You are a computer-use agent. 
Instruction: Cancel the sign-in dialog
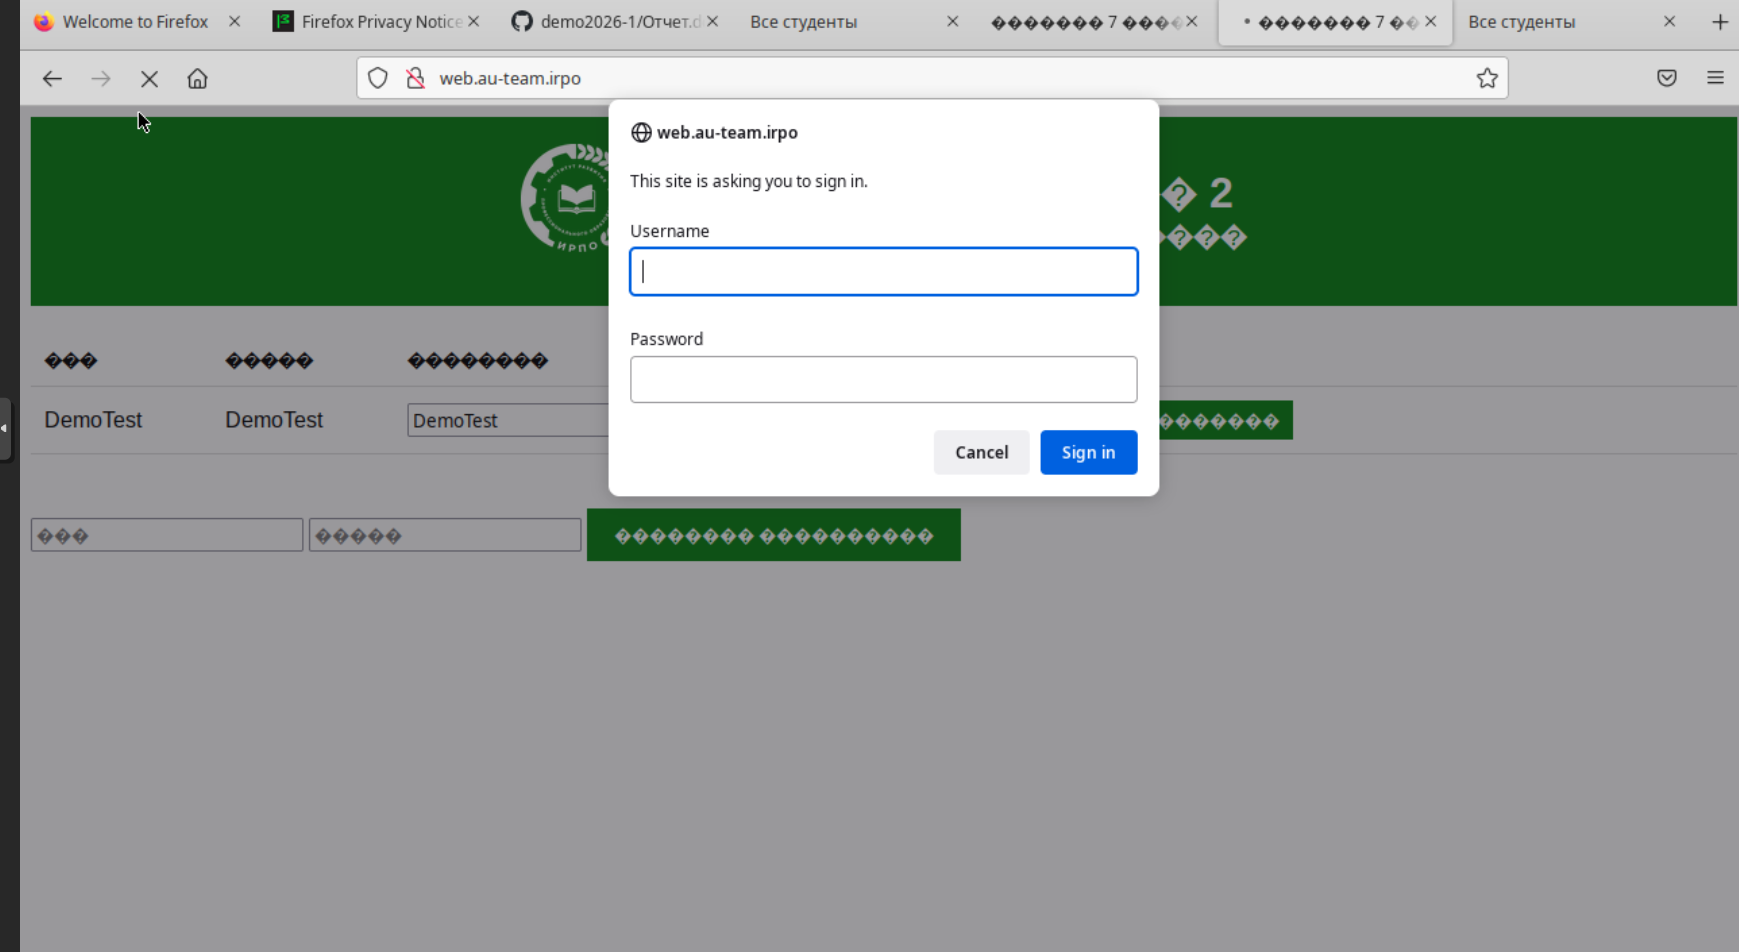[981, 452]
